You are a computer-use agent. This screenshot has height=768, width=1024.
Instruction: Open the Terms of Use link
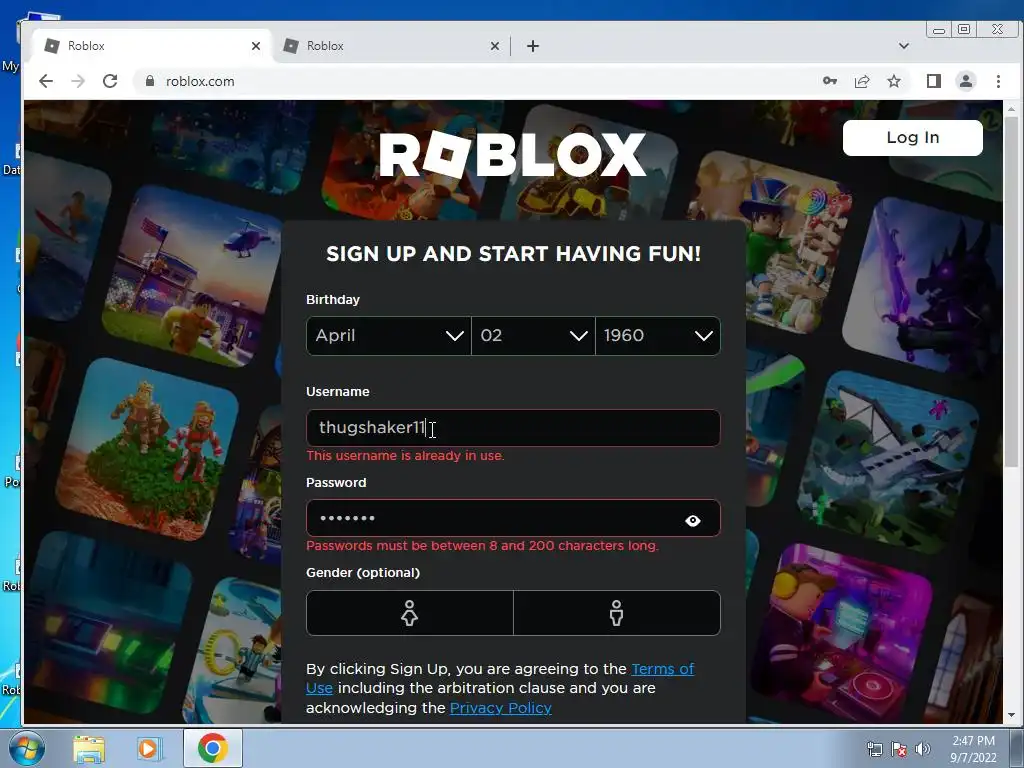pos(662,669)
